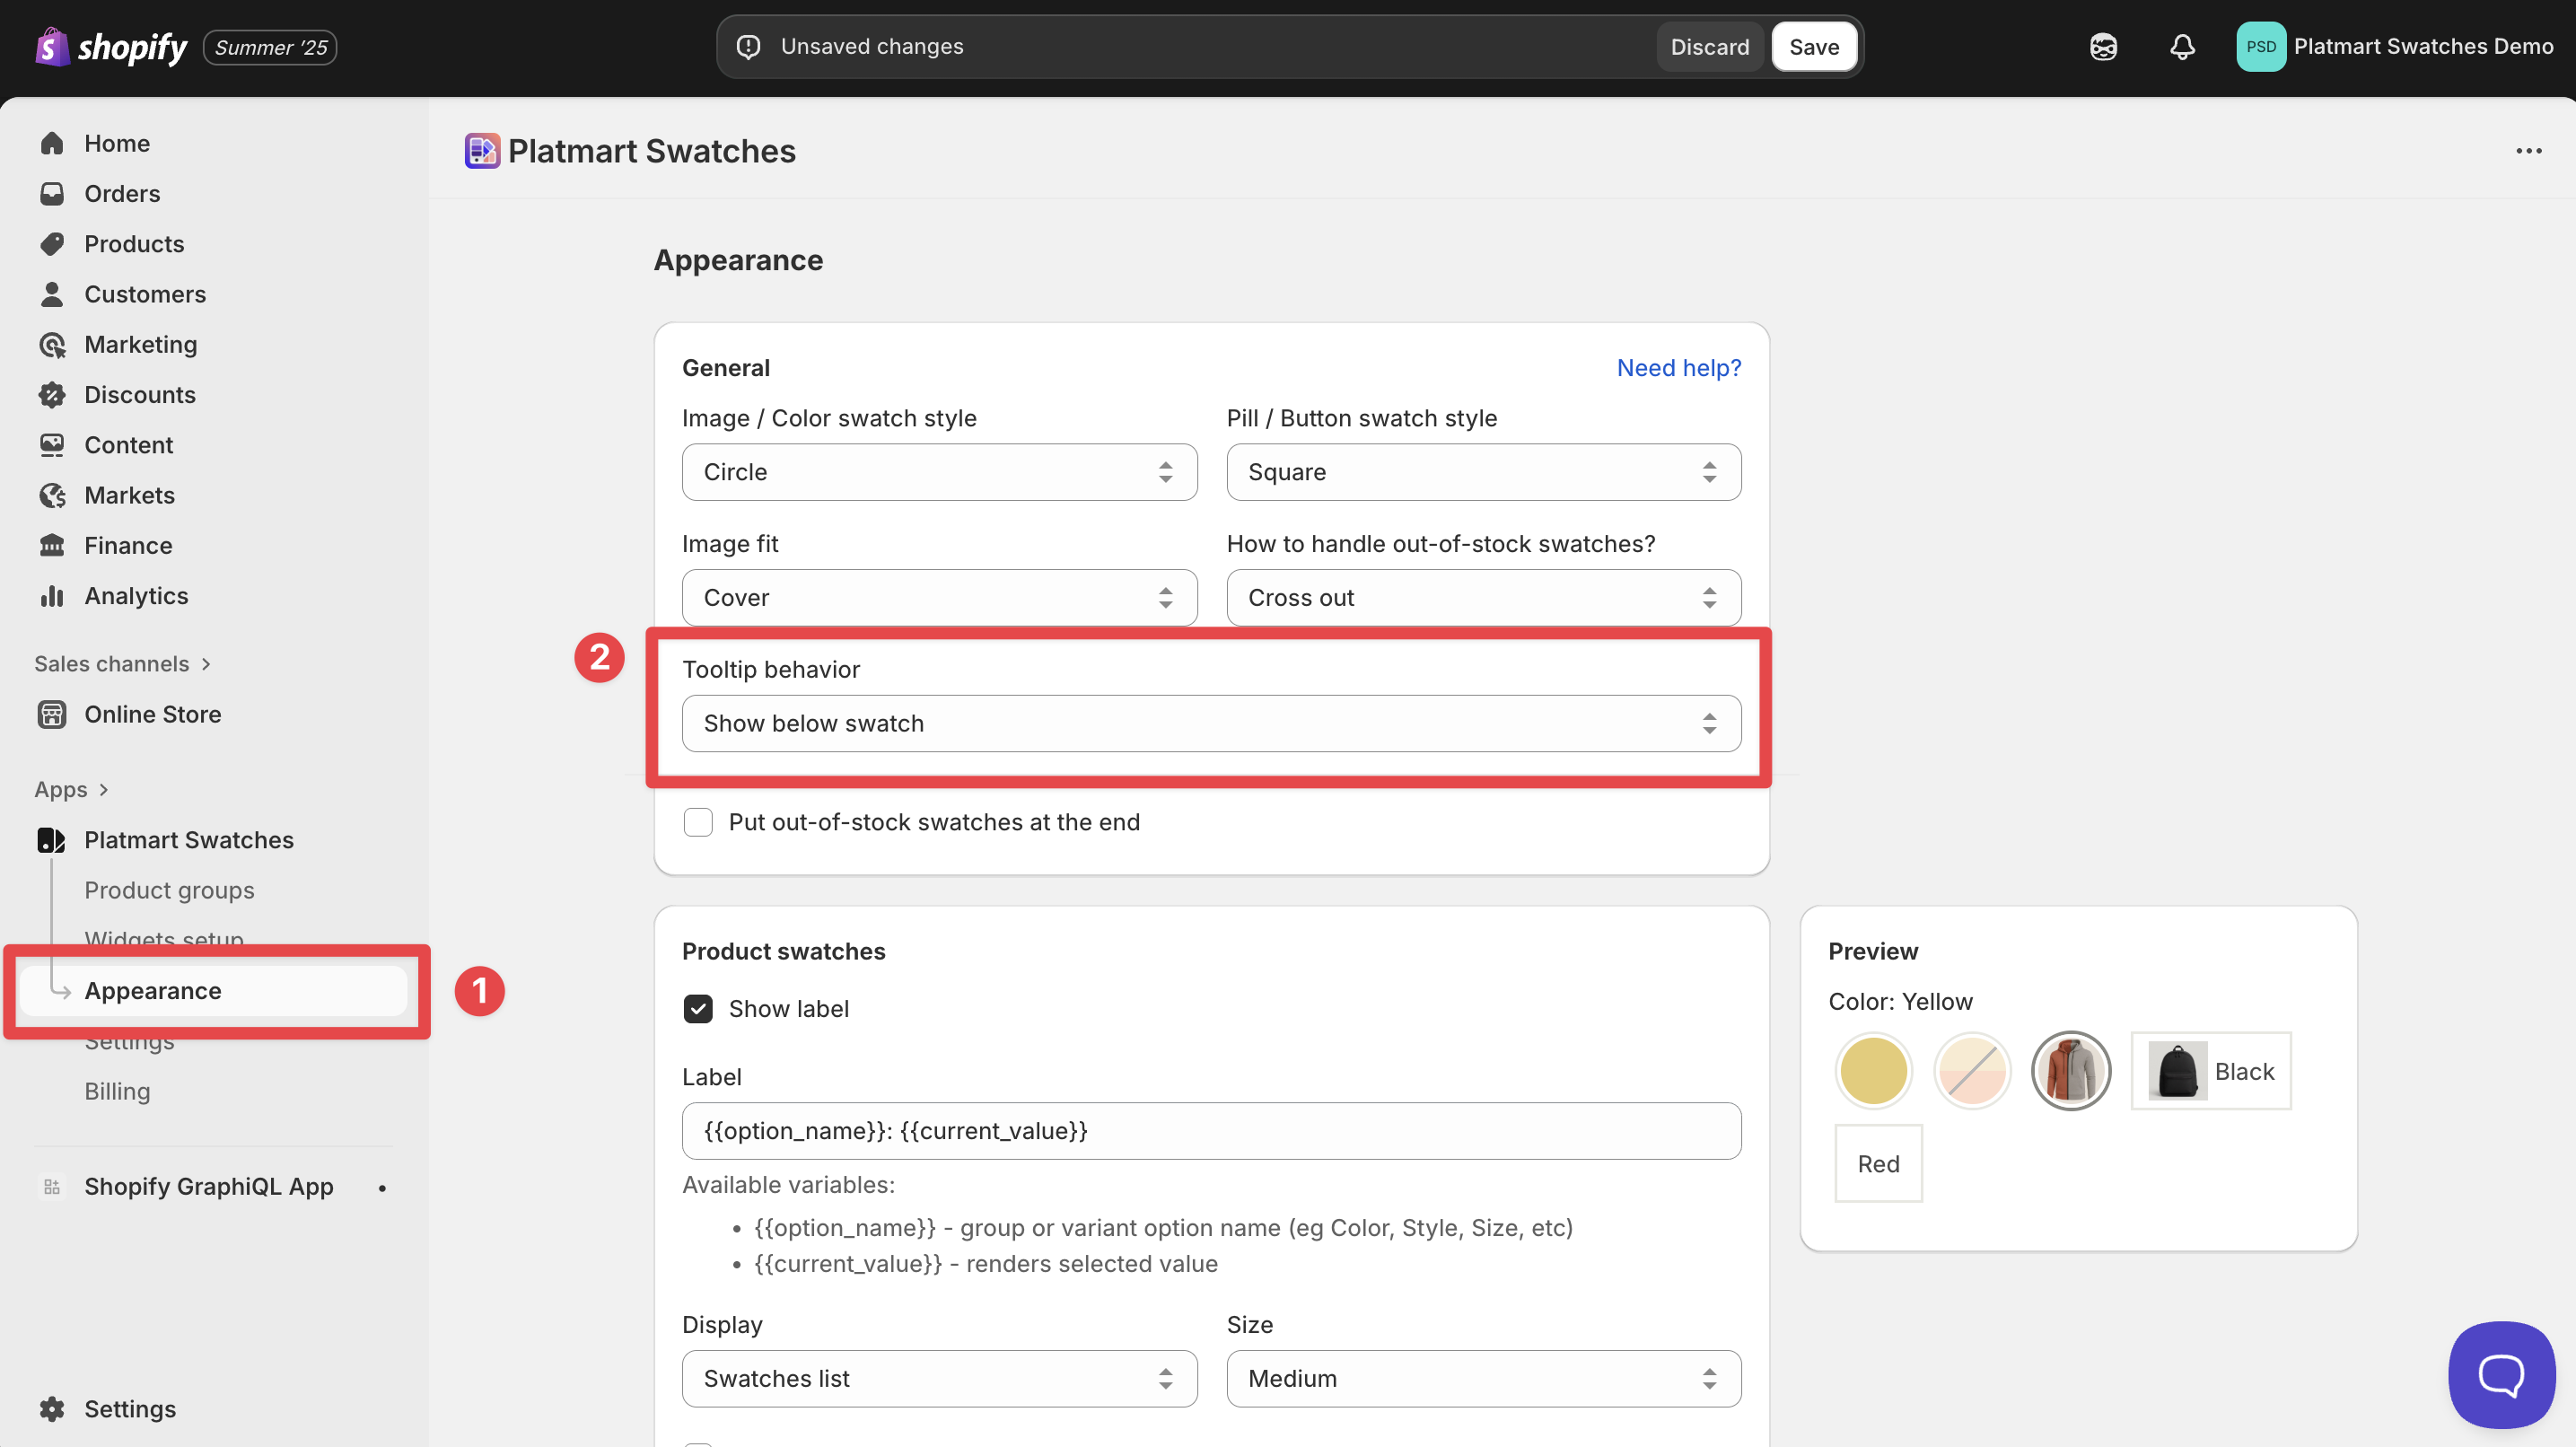Open the Tooltip behavior dropdown
The image size is (2576, 1447).
pos(1211,724)
